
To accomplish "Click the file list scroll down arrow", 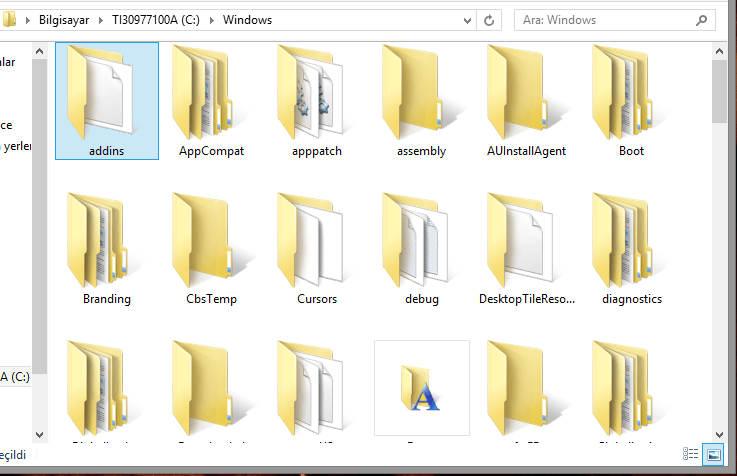I will point(719,435).
